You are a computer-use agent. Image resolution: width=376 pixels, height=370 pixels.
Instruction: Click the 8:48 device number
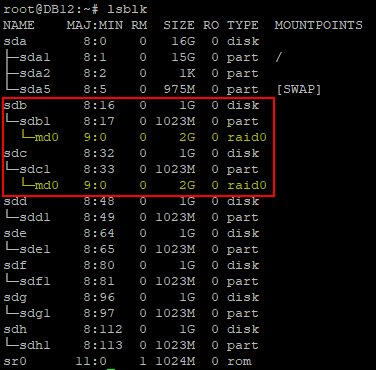click(x=99, y=201)
